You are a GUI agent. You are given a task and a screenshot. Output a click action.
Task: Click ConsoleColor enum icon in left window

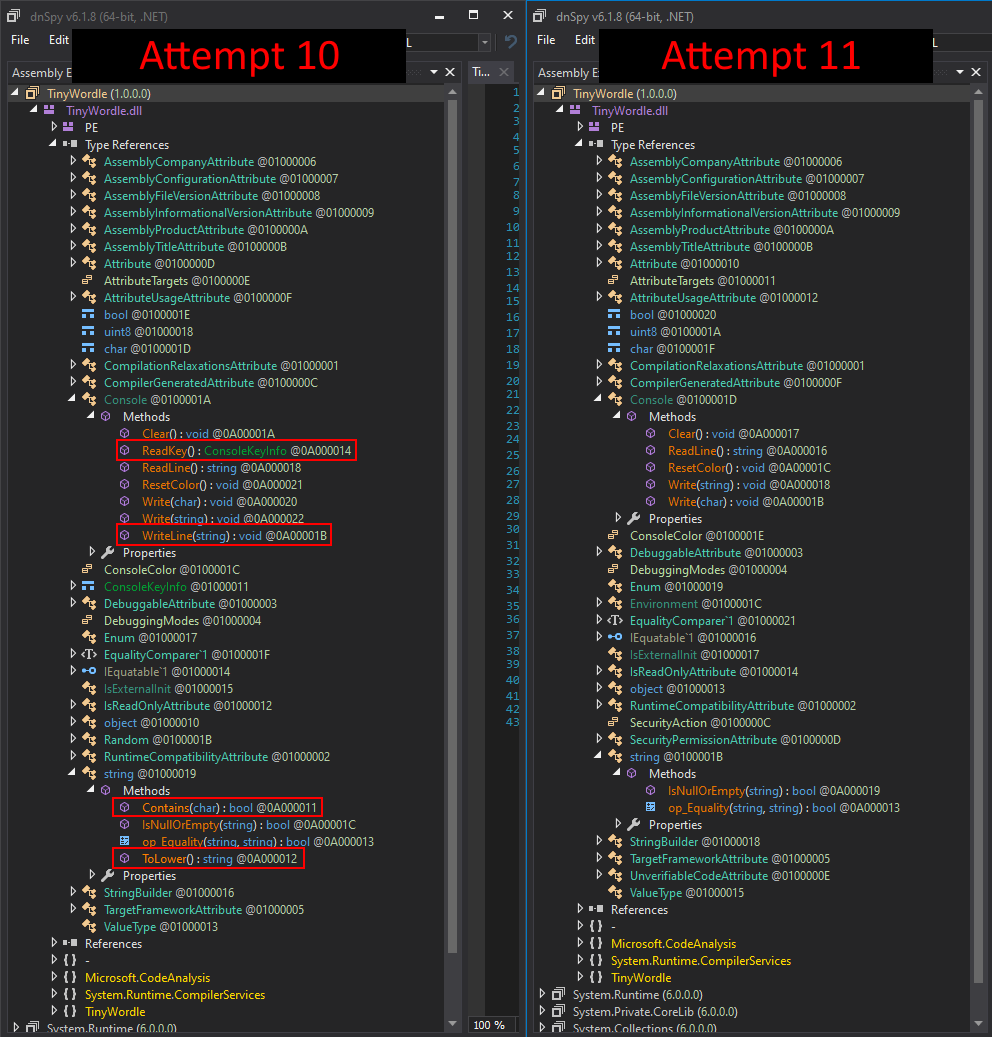pyautogui.click(x=87, y=569)
